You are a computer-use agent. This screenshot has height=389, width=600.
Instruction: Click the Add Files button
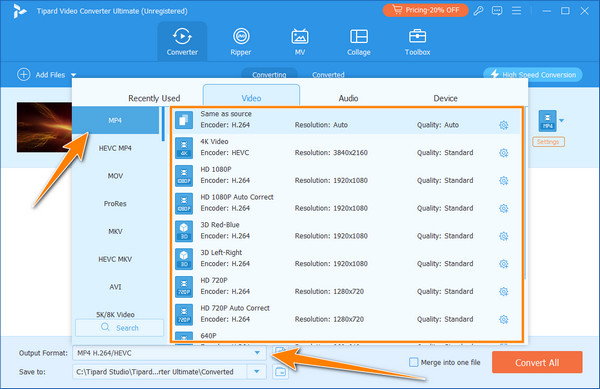coord(41,75)
